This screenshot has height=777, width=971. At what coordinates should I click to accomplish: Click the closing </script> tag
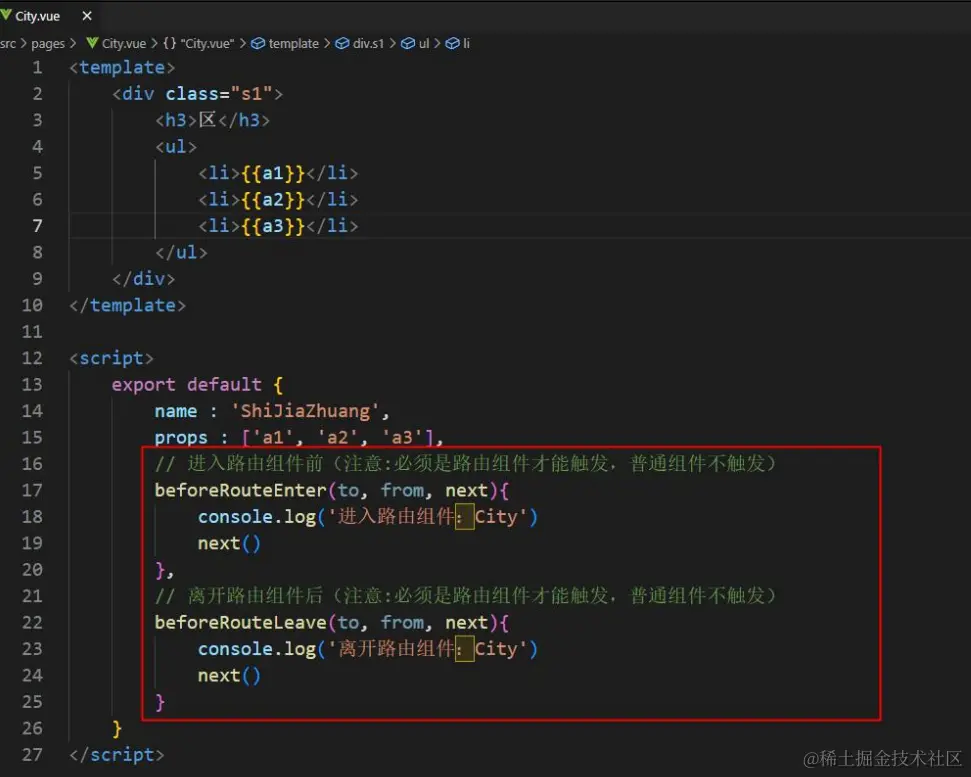117,755
